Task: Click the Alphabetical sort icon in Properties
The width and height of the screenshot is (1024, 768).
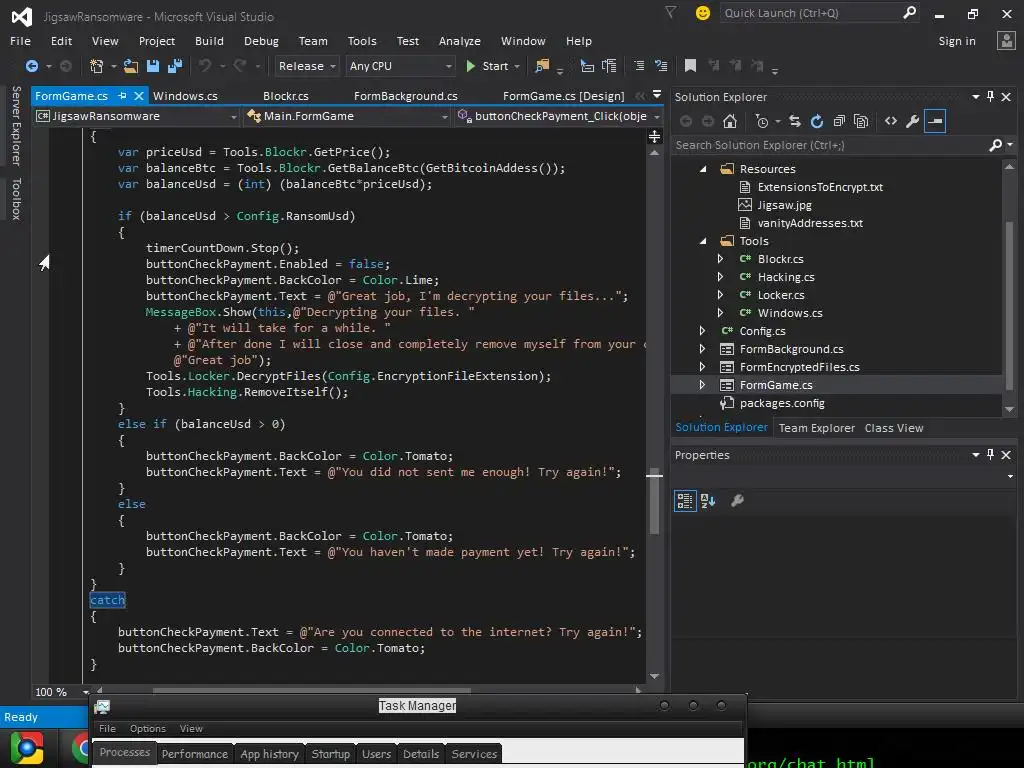Action: [708, 501]
